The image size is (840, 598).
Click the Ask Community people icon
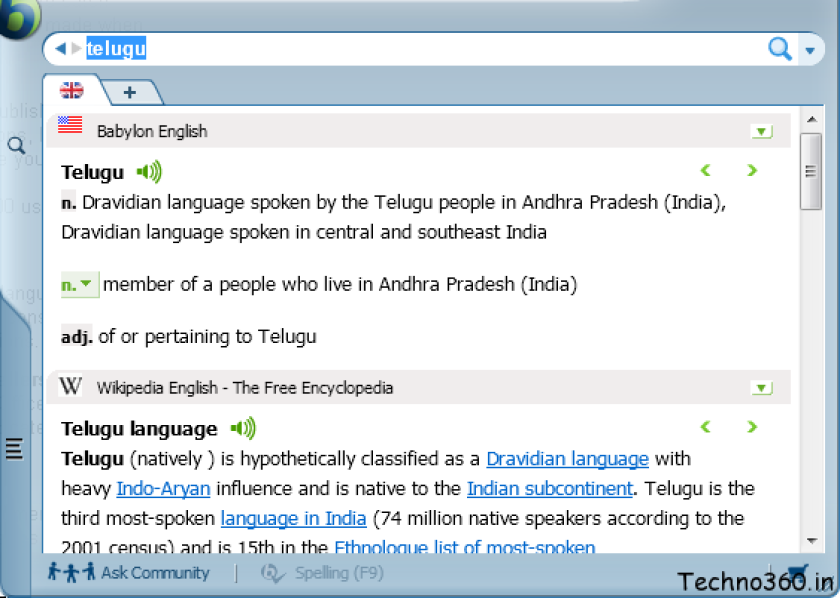71,572
